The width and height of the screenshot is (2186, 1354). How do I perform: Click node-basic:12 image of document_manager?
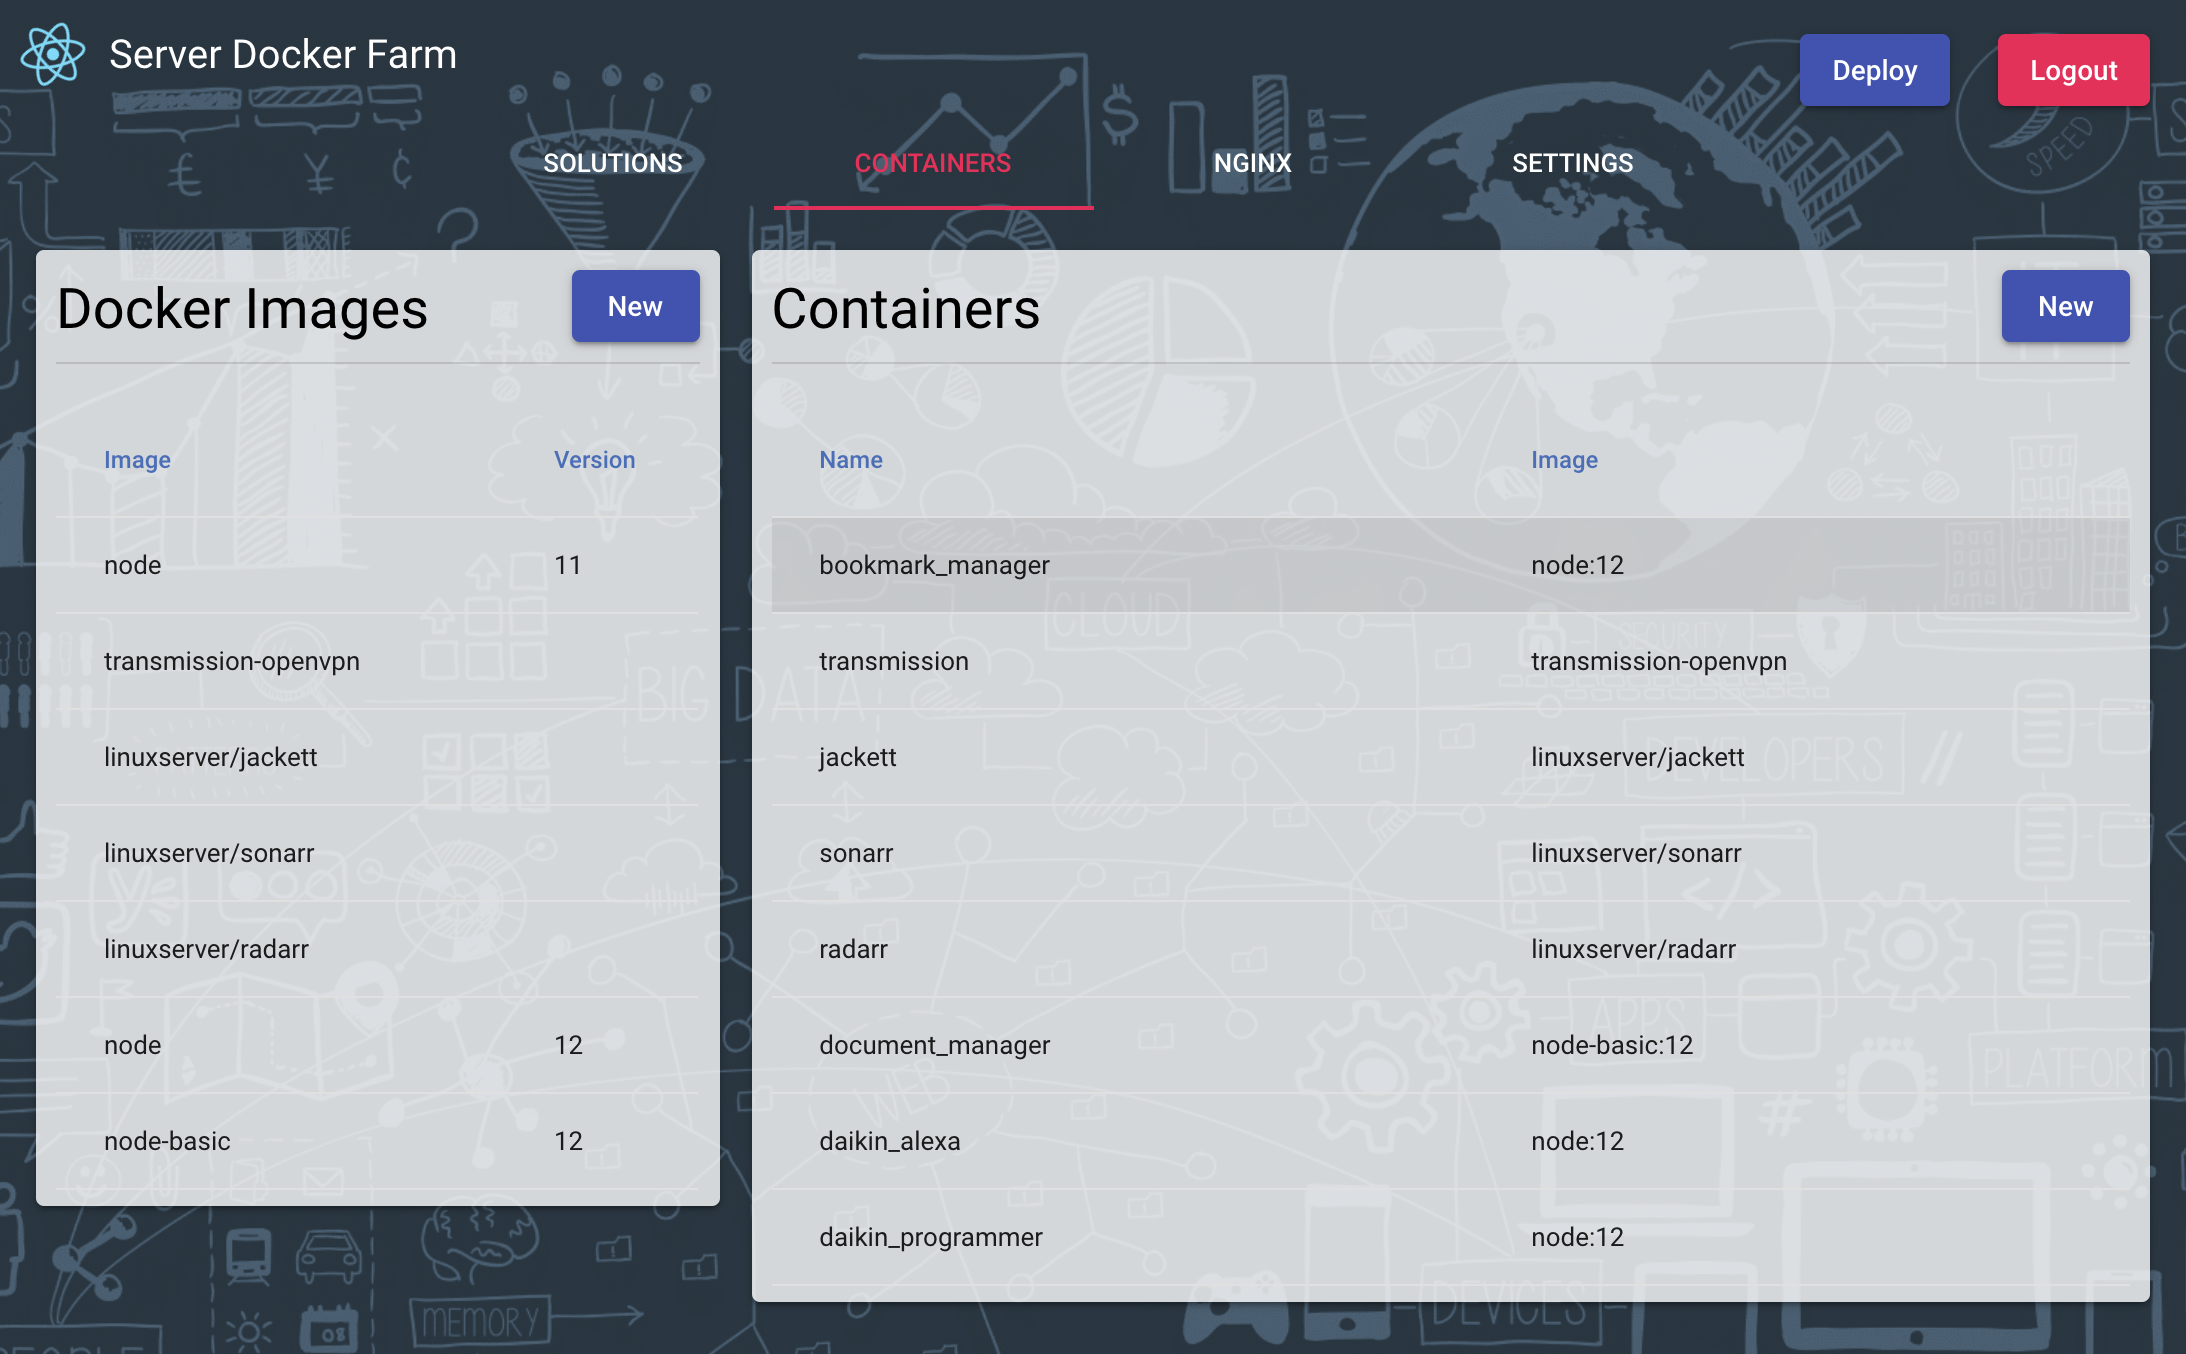pos(1612,1045)
